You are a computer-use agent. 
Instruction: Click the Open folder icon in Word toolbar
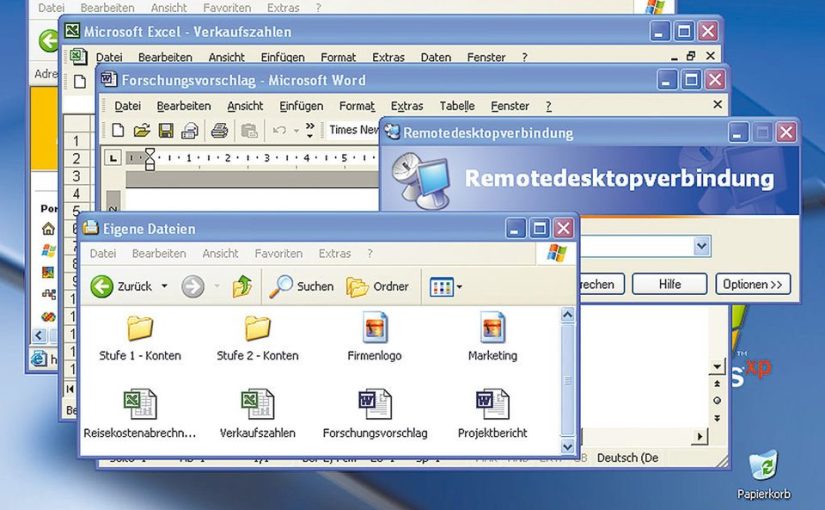(142, 130)
